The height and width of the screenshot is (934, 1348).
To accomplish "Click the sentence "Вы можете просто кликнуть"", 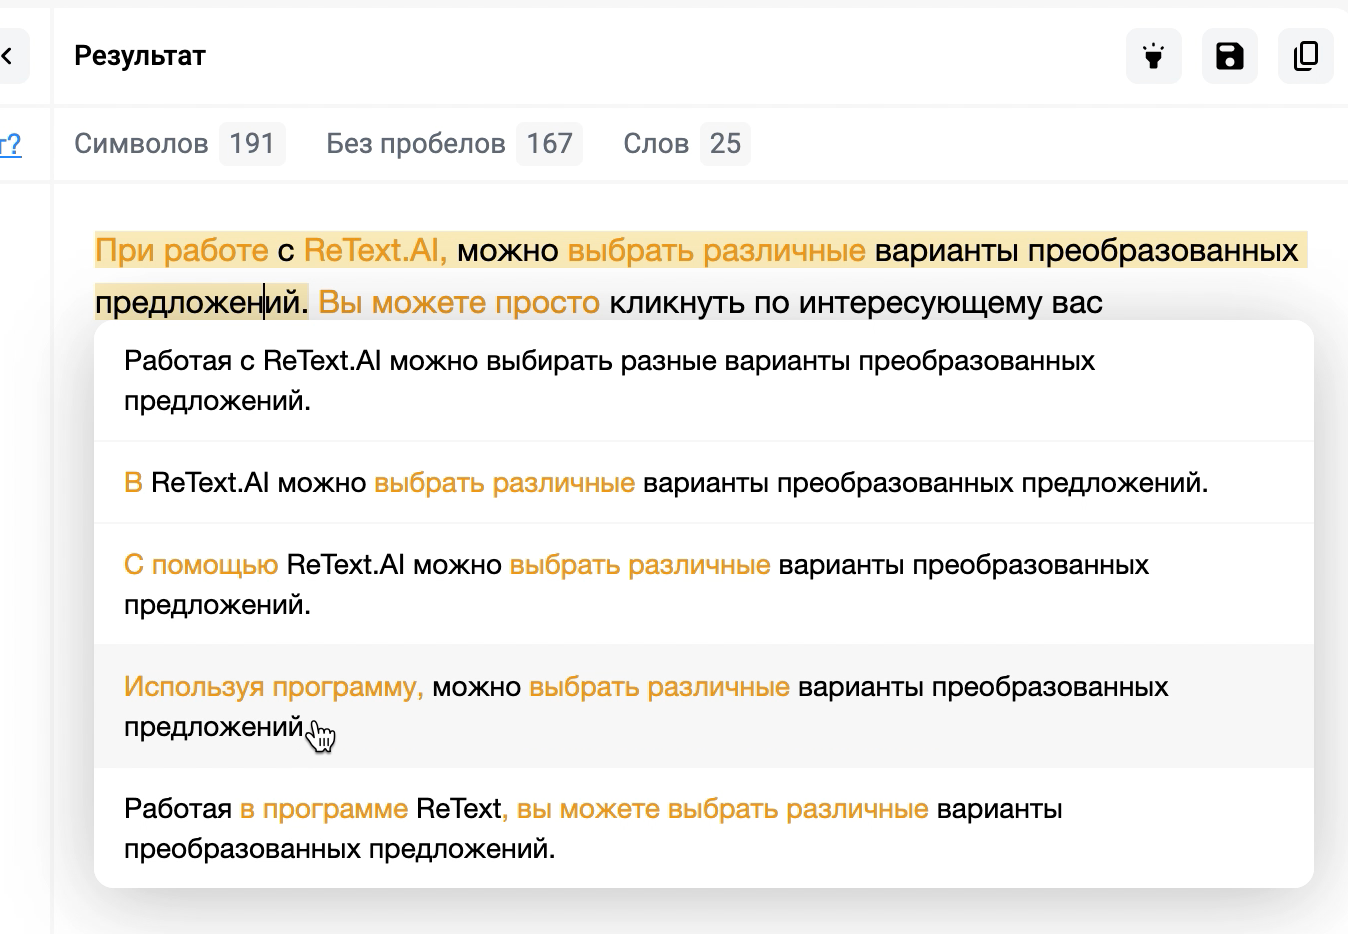I will tap(710, 302).
